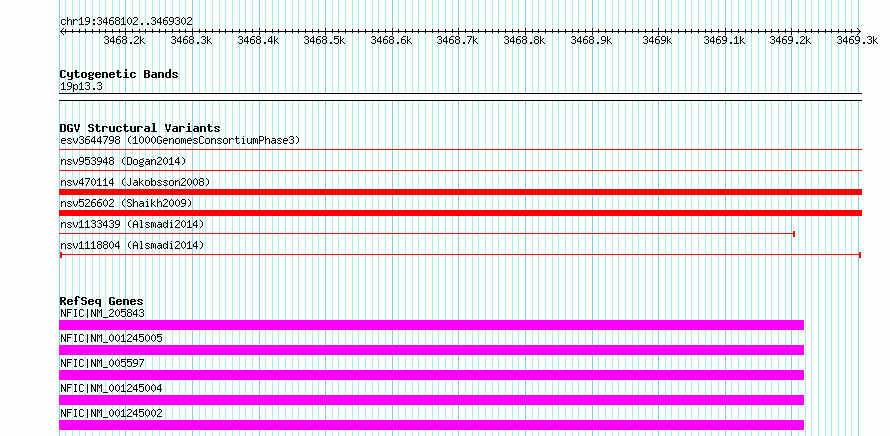The image size is (890, 436).
Task: Click the 3468.6k ruler position
Action: pyautogui.click(x=391, y=40)
